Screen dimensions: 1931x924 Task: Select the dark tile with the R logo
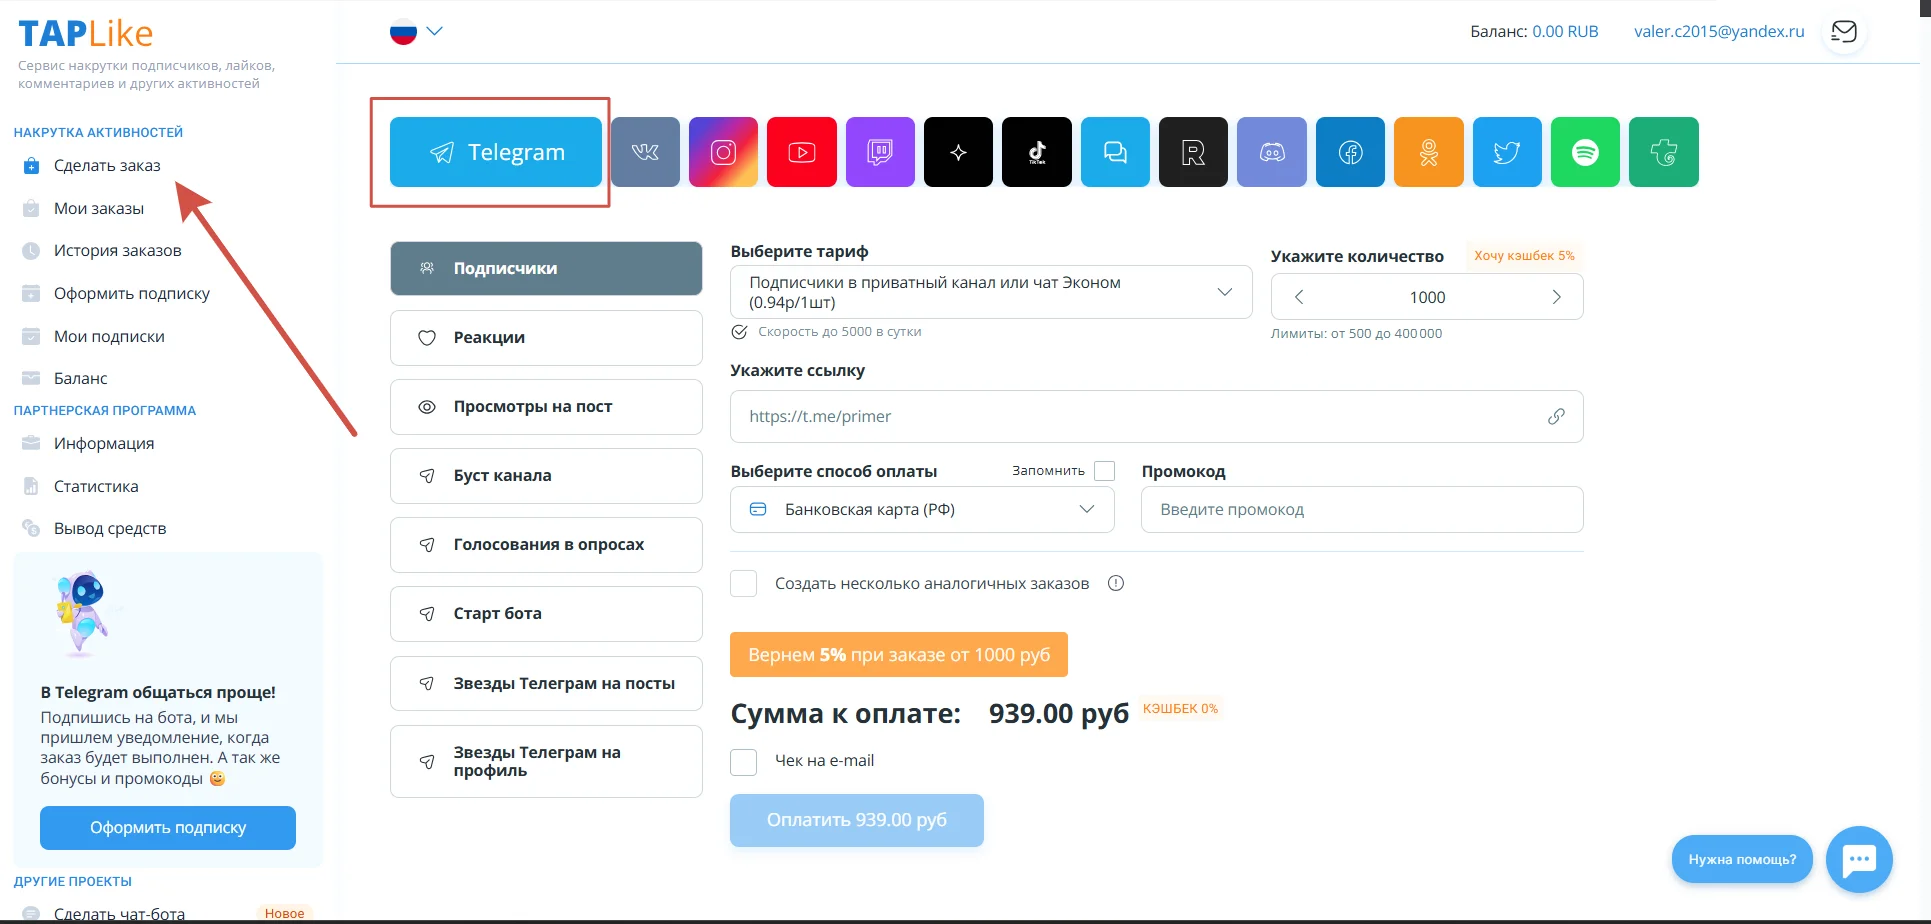click(x=1193, y=152)
